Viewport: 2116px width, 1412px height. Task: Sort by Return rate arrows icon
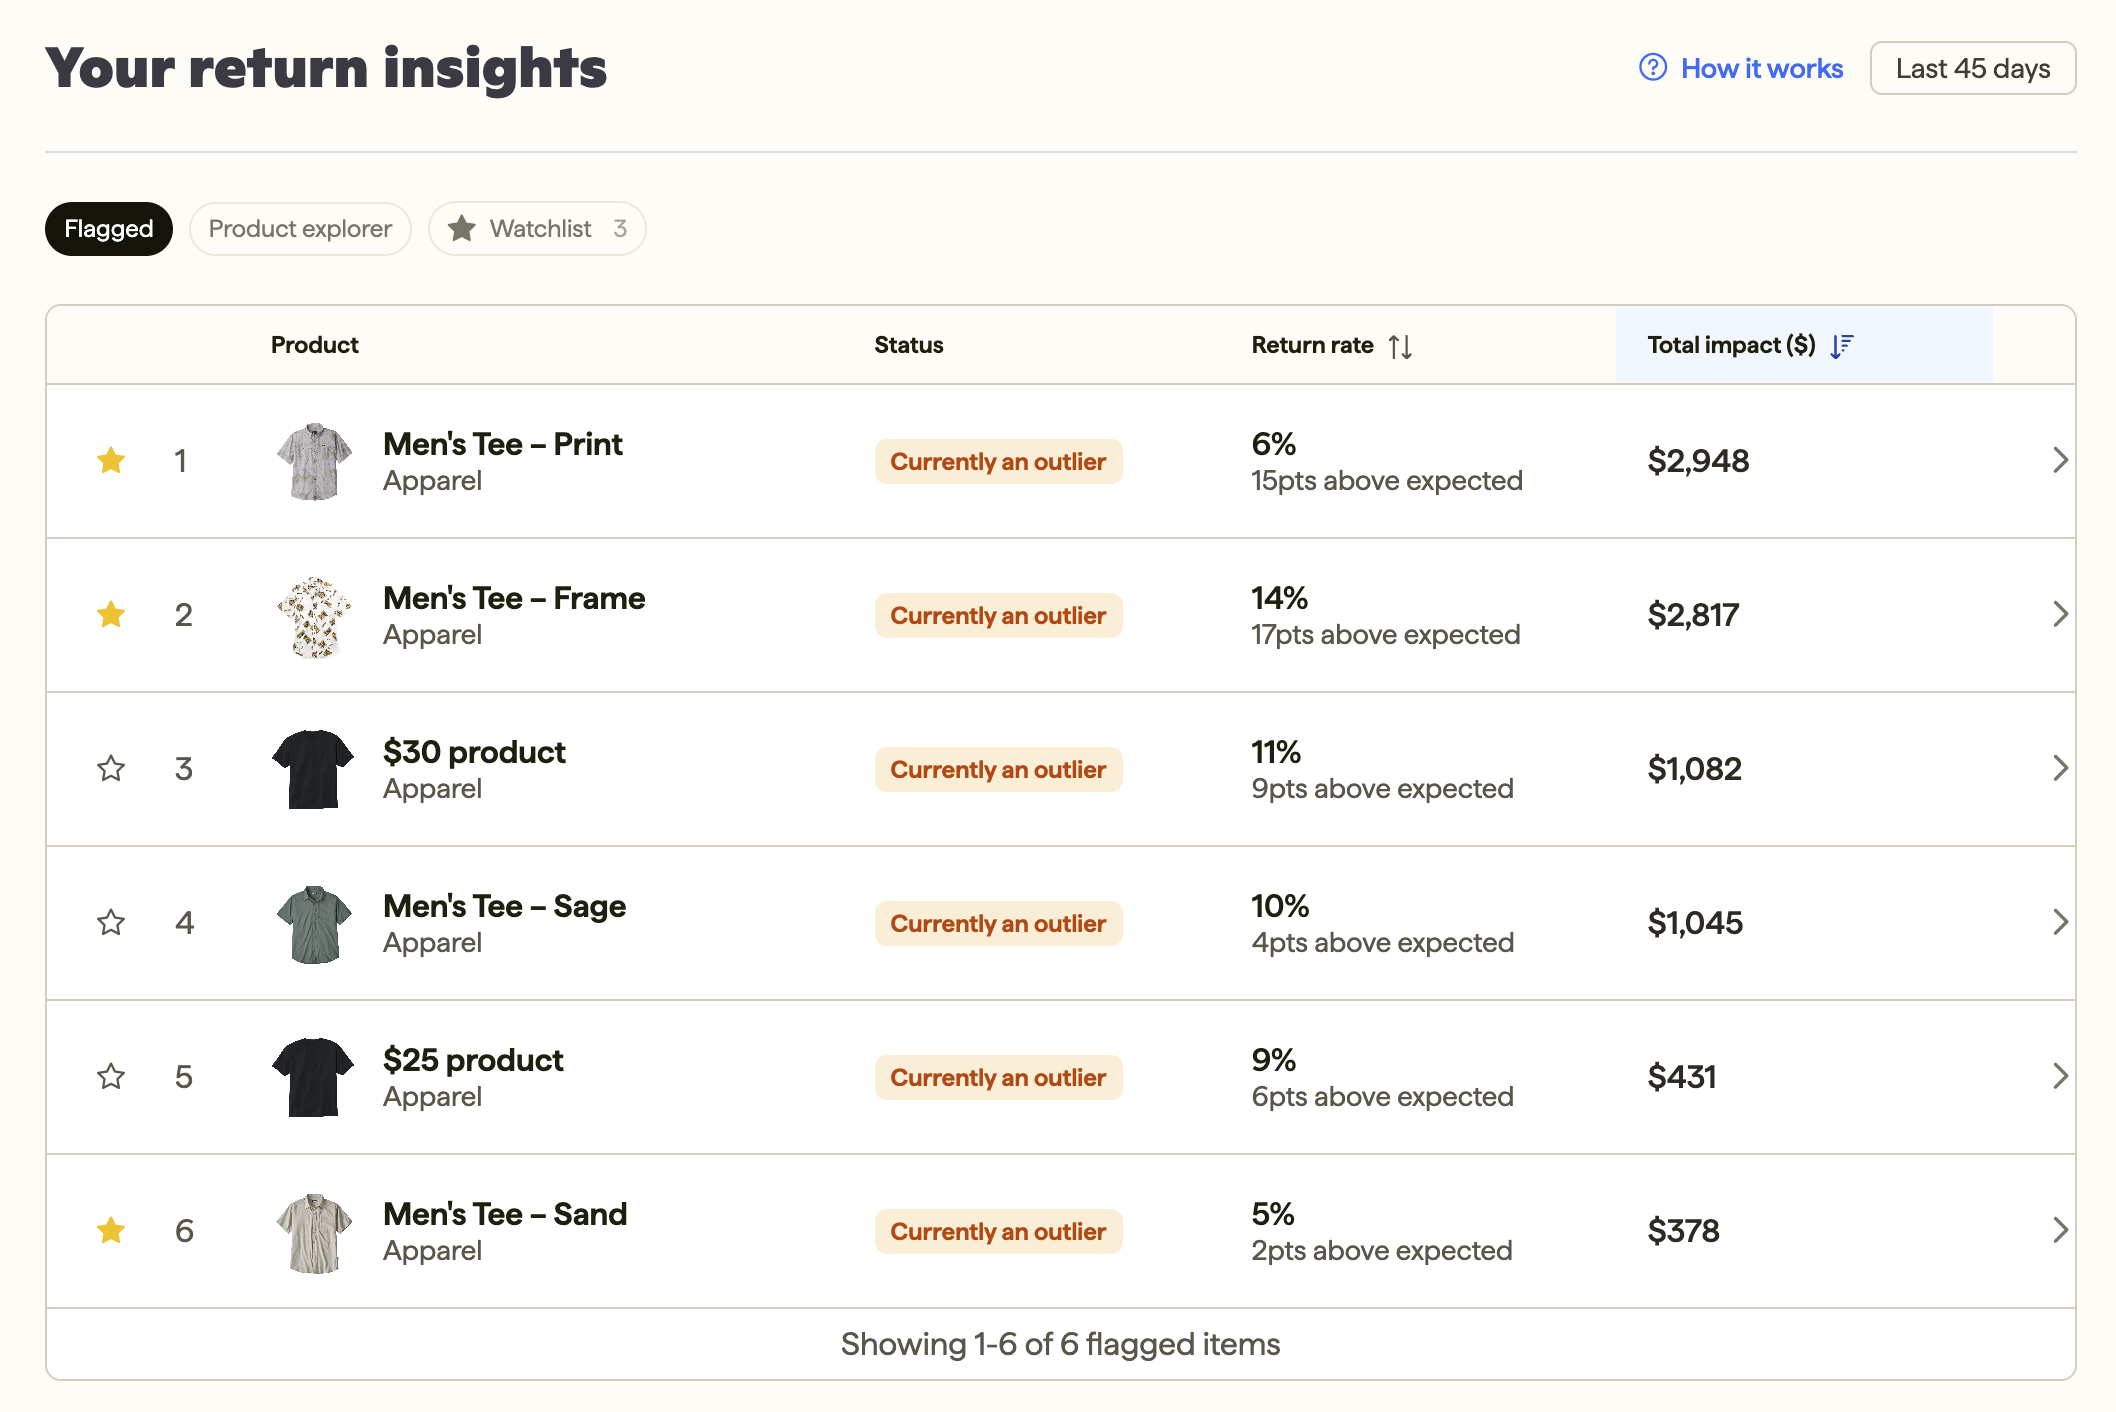(x=1400, y=346)
